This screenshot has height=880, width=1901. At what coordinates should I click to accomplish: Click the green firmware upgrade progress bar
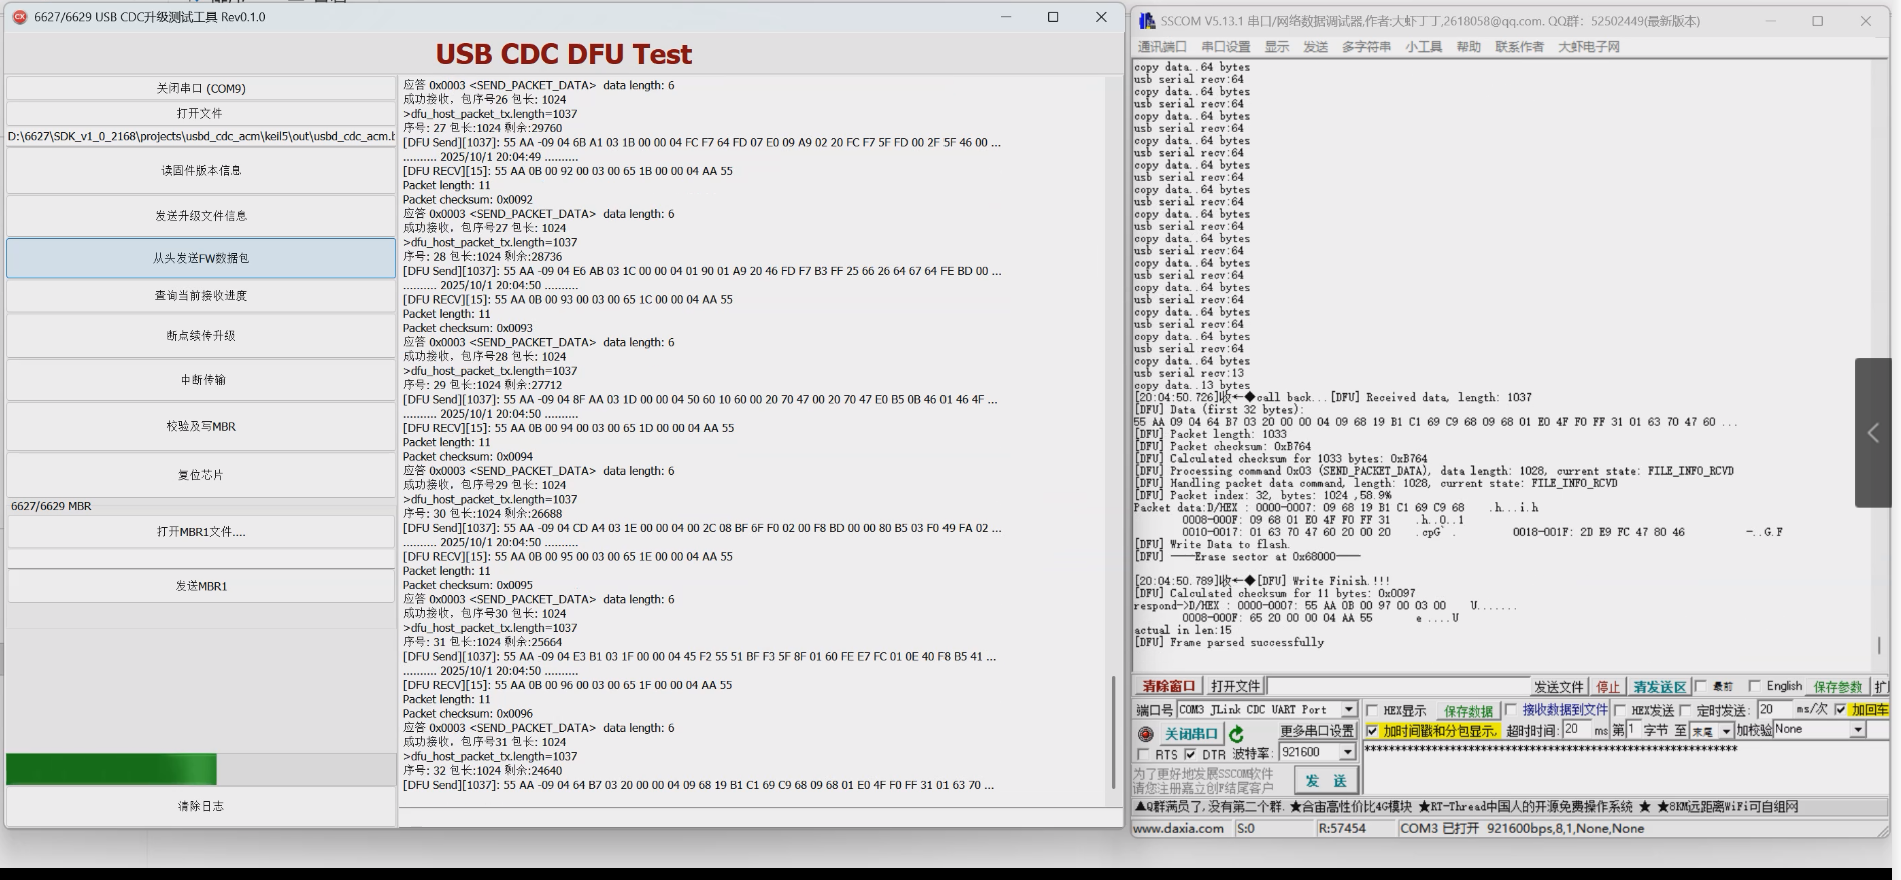point(111,769)
